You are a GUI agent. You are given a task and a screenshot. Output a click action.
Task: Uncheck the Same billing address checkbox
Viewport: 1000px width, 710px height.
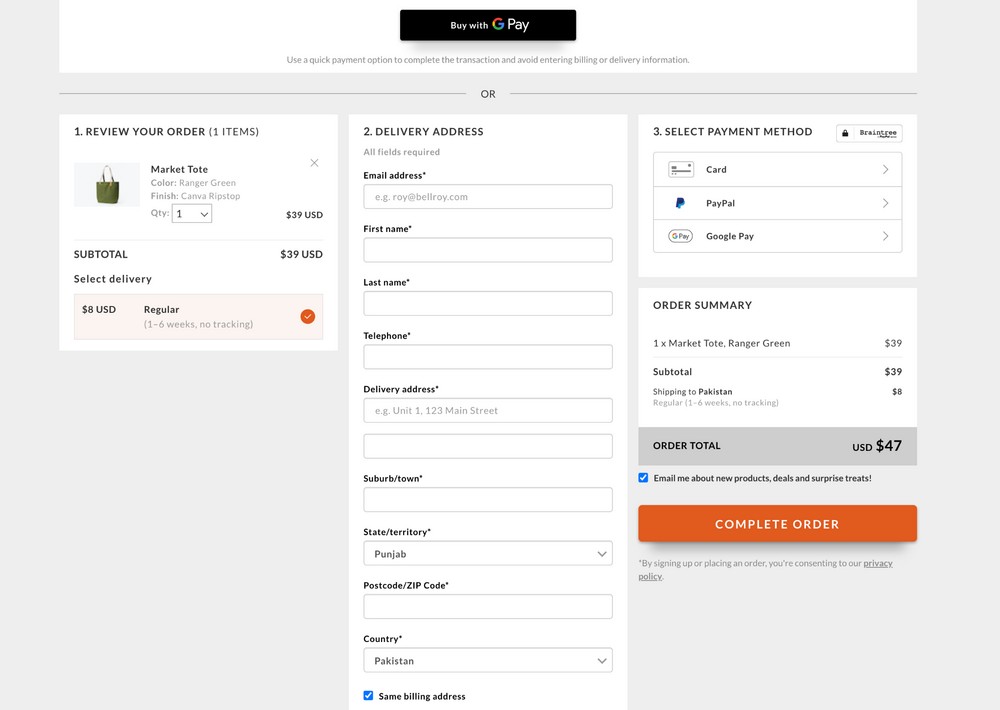click(x=368, y=695)
